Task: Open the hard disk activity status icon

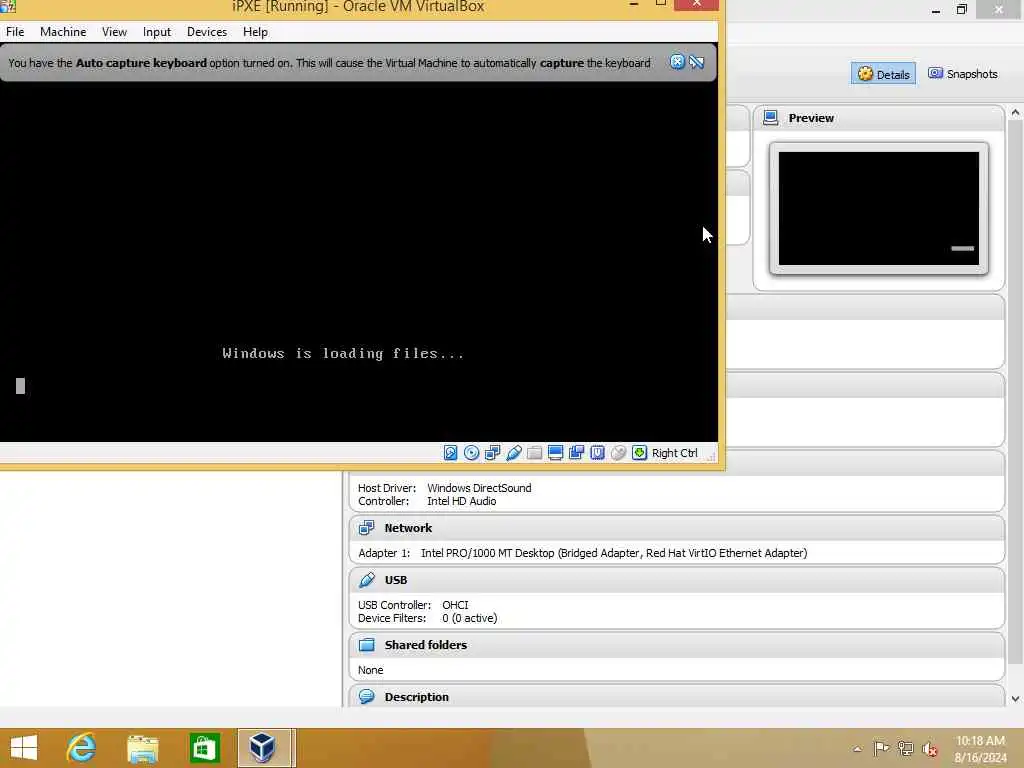Action: point(451,453)
